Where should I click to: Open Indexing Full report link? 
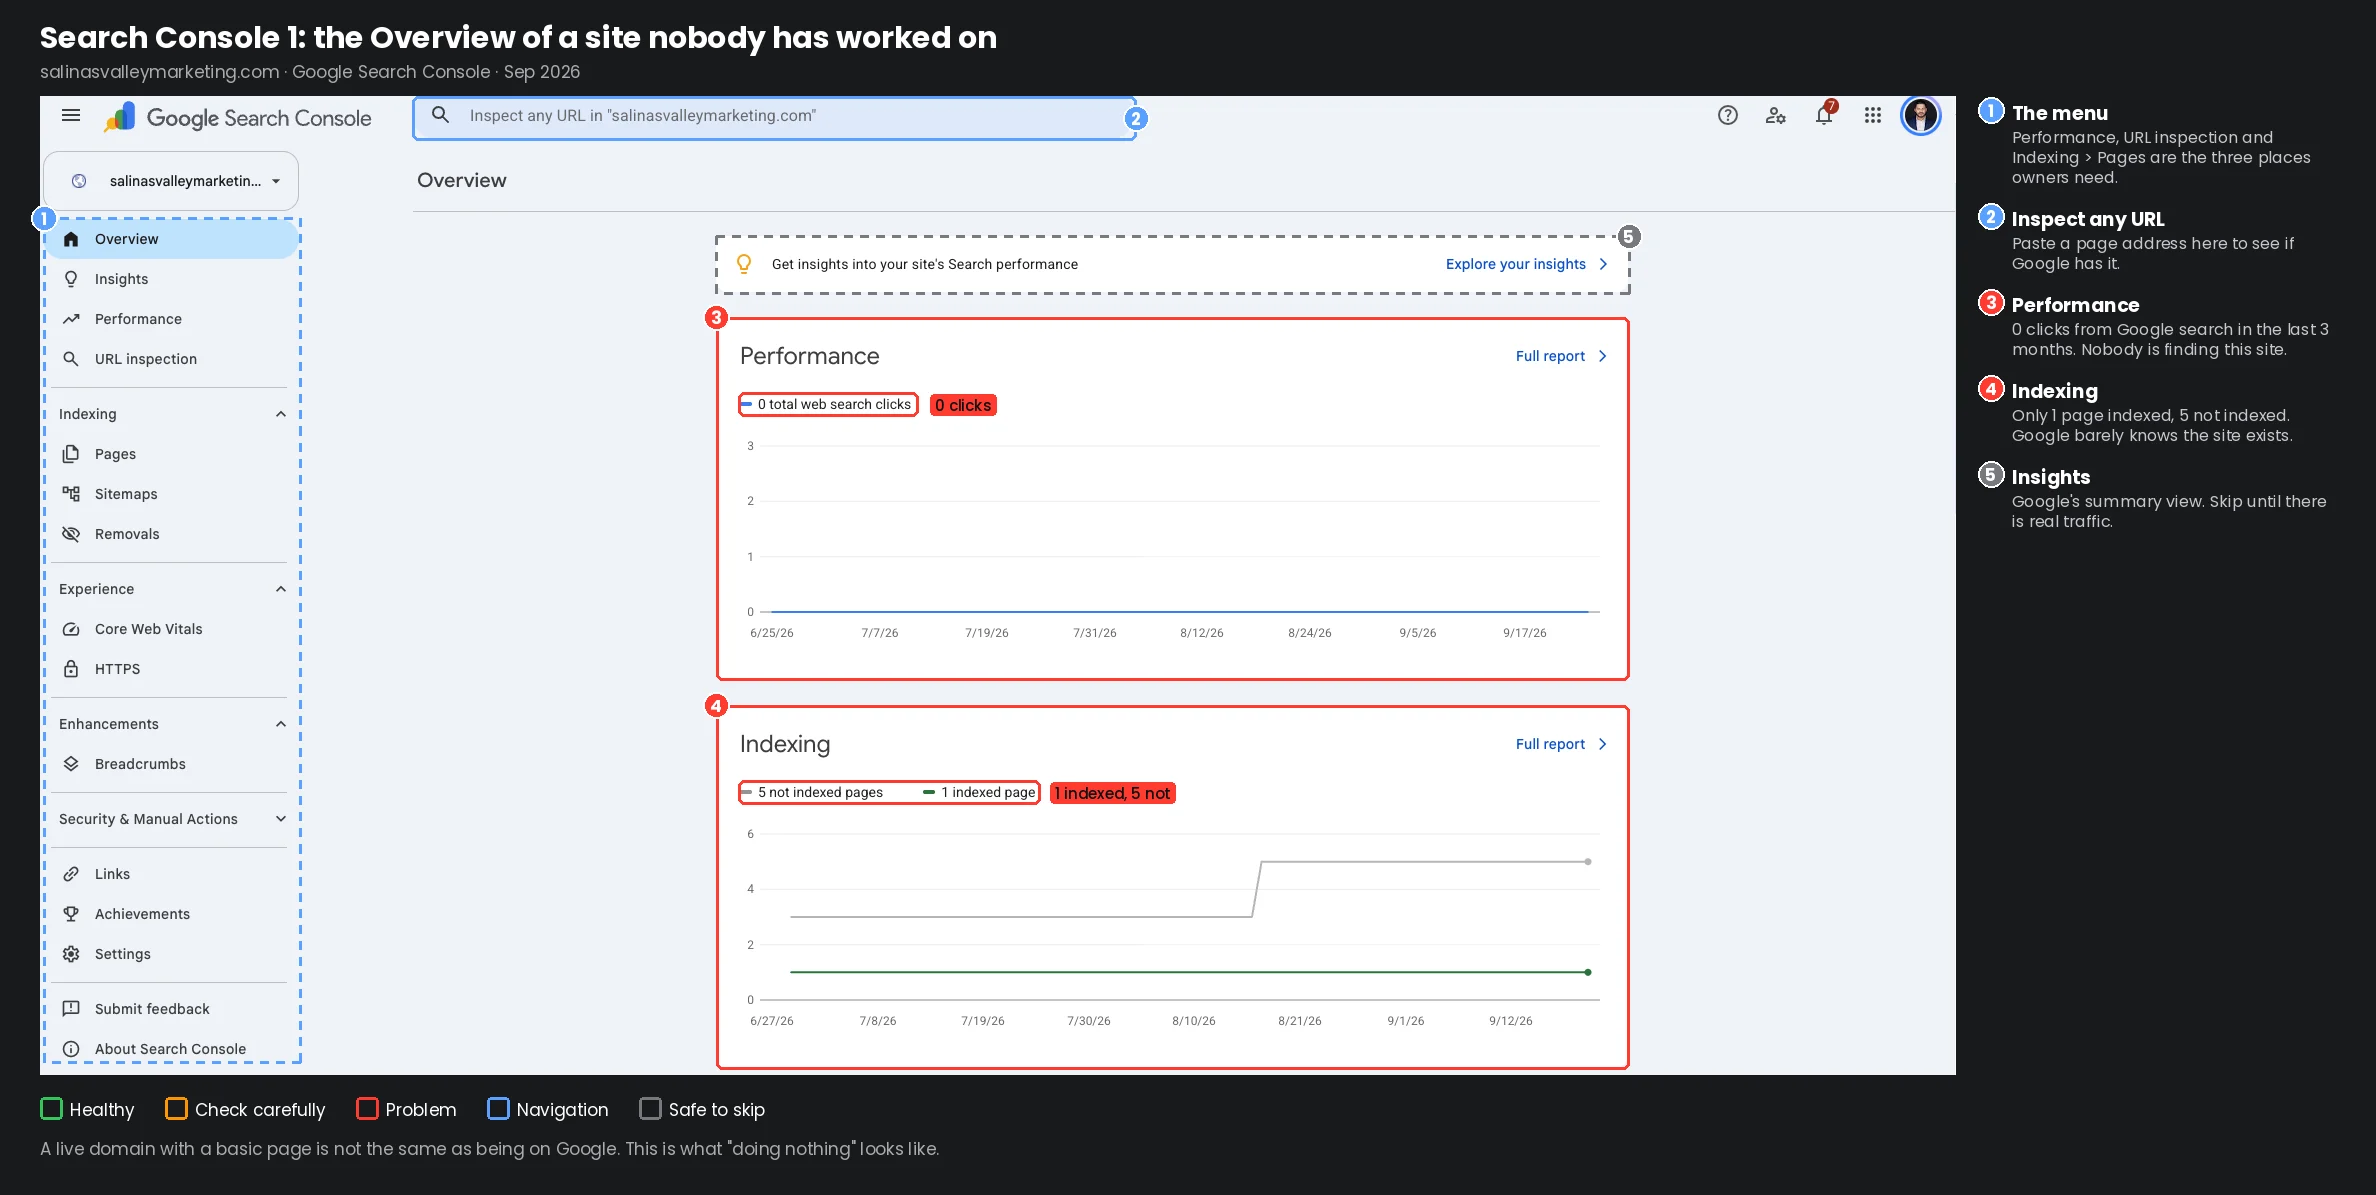1550,744
